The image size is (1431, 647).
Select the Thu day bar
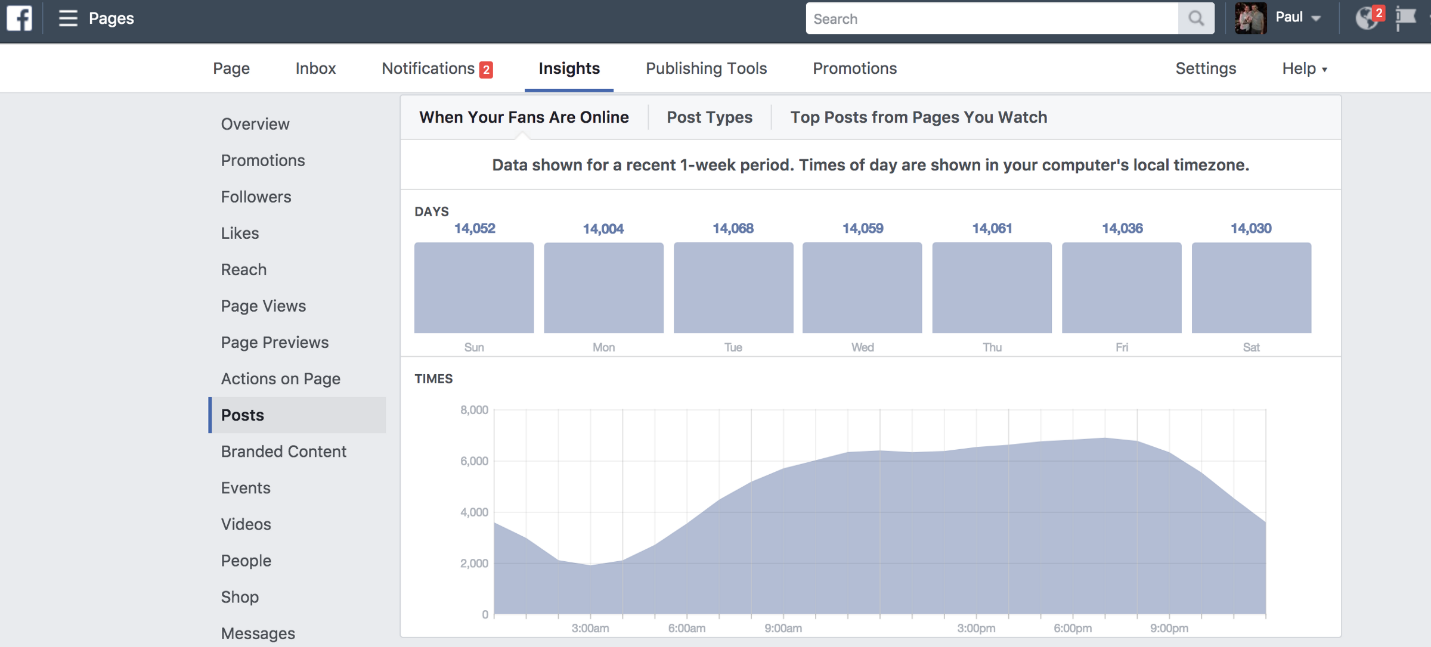click(992, 288)
